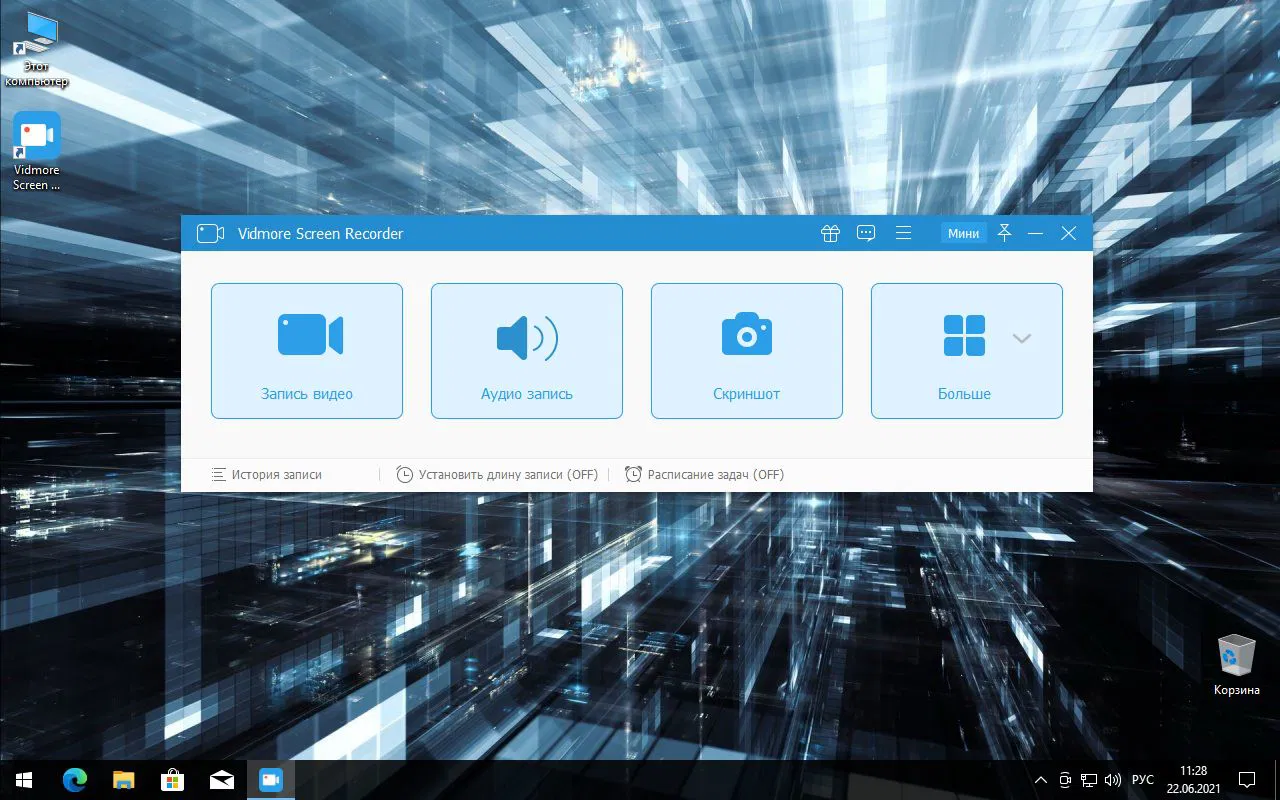Minimize the Vidmore Screen Recorder window

click(x=1036, y=233)
